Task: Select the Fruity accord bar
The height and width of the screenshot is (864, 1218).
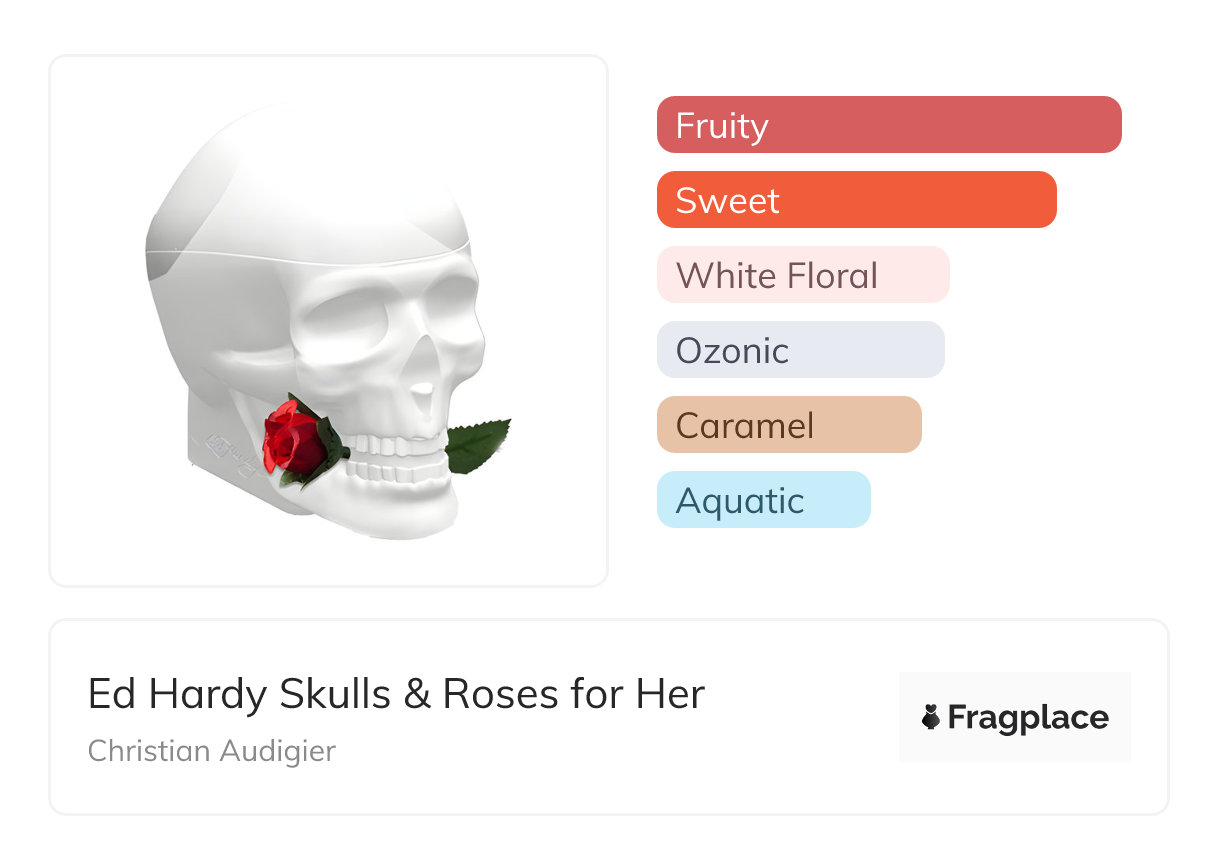Action: [x=888, y=125]
